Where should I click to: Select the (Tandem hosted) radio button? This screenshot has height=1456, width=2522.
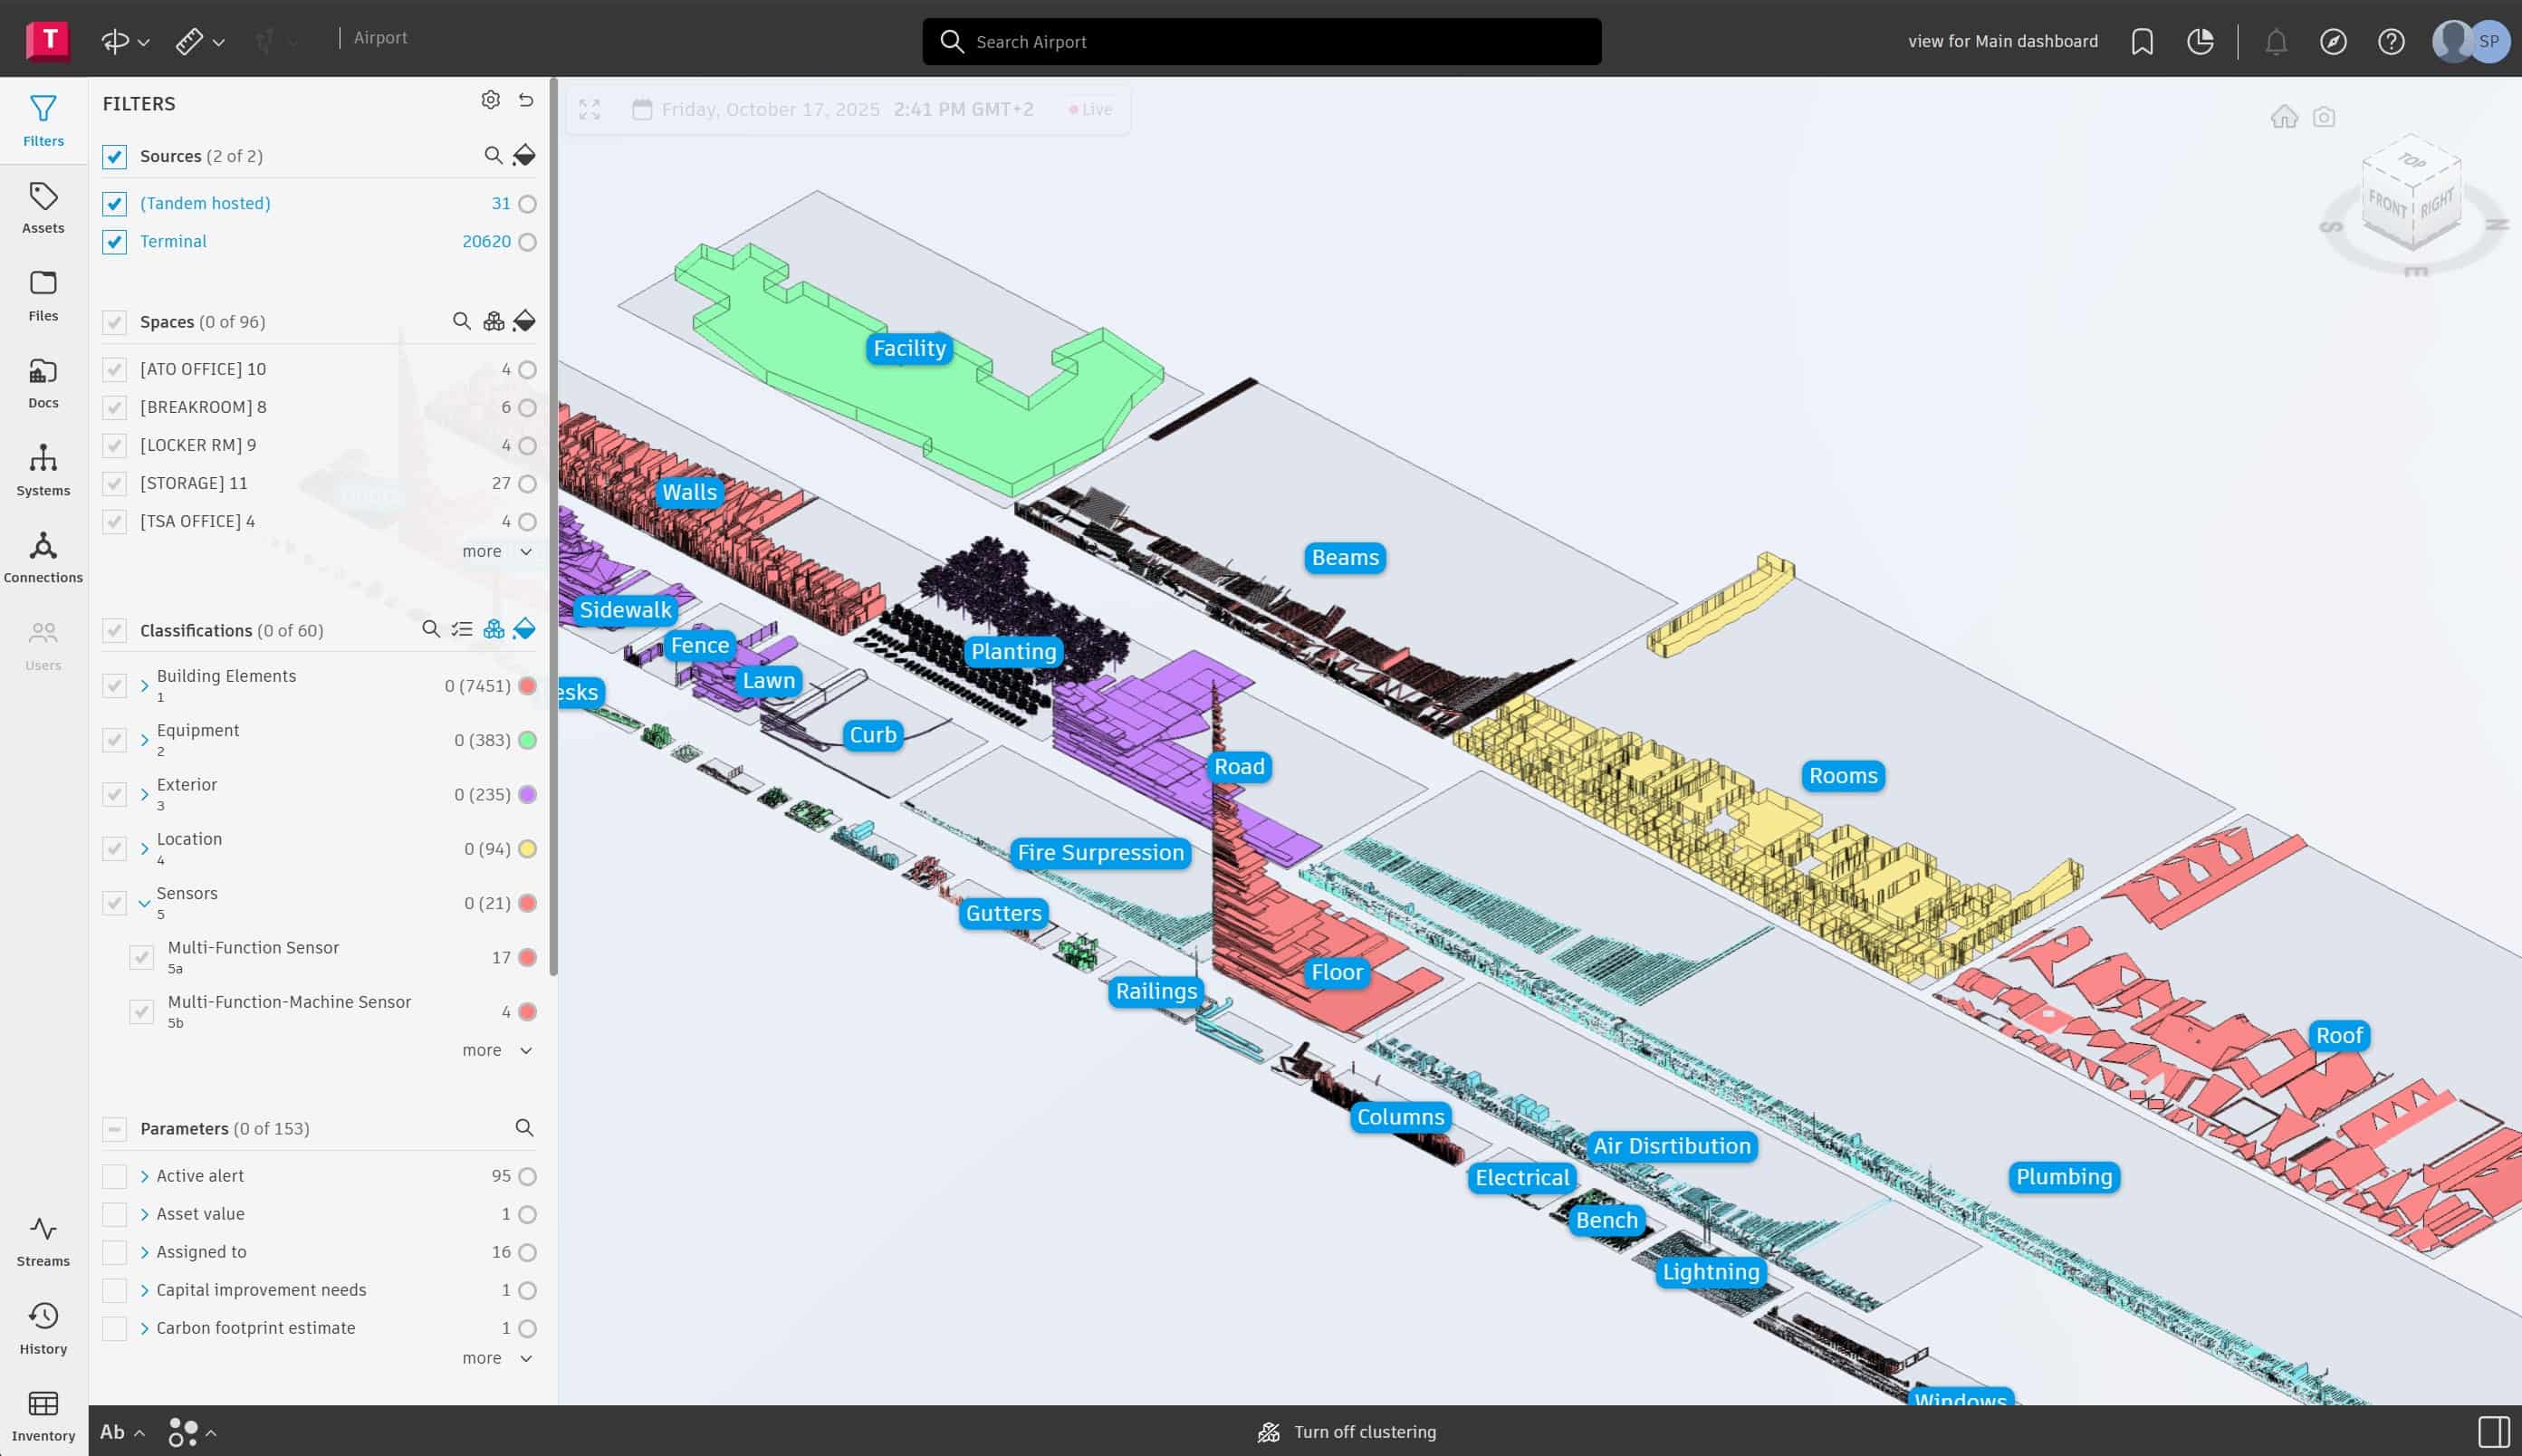527,204
